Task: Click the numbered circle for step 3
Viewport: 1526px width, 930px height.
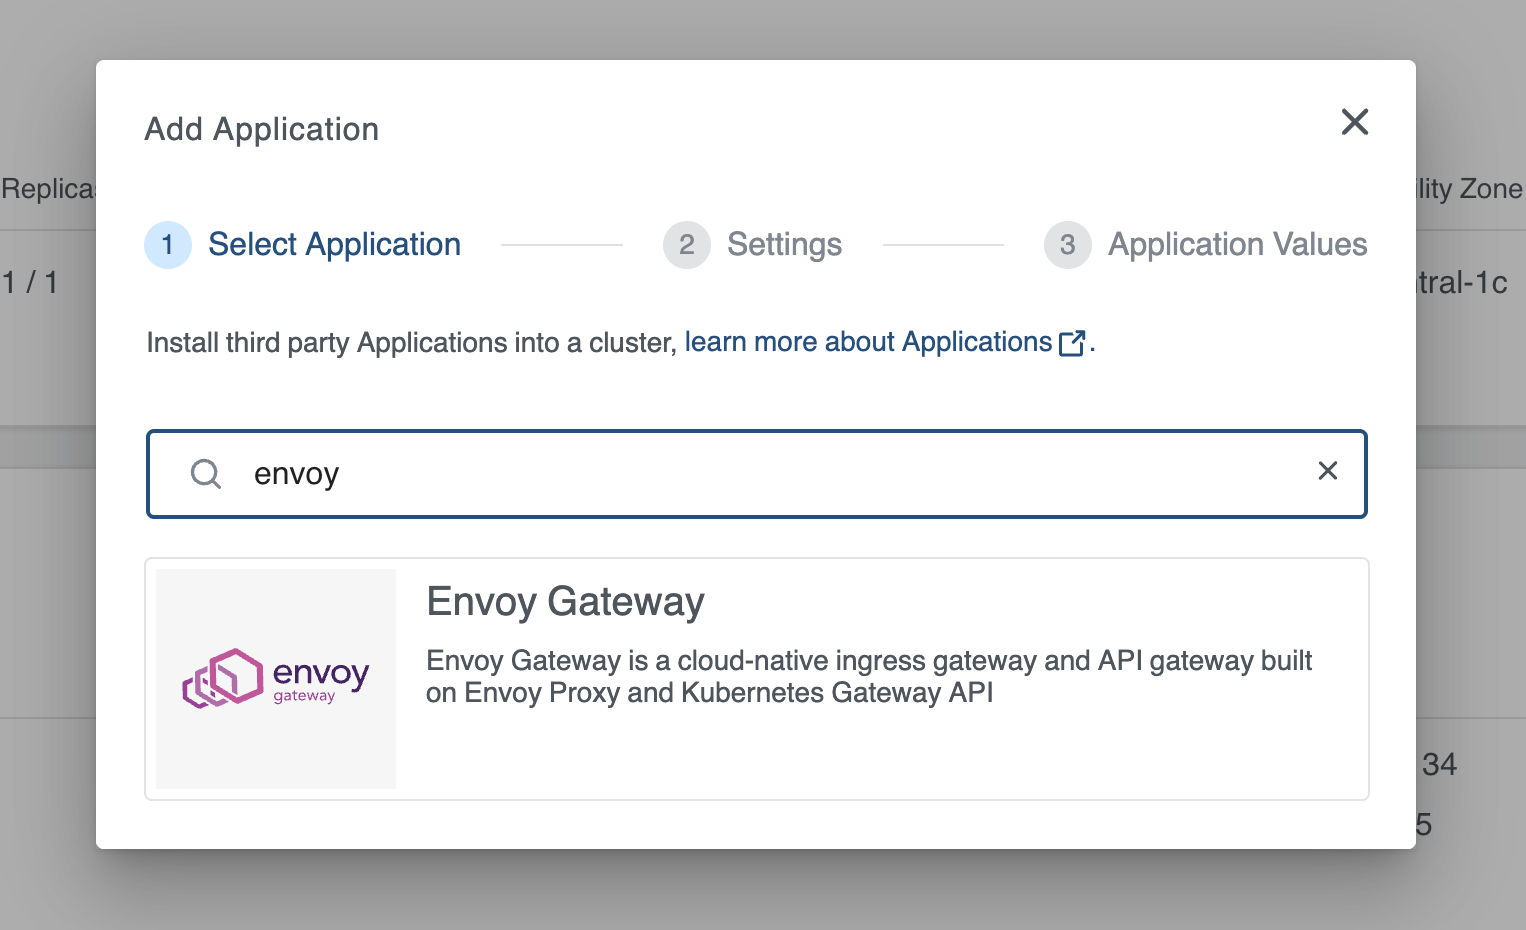Action: click(1067, 244)
